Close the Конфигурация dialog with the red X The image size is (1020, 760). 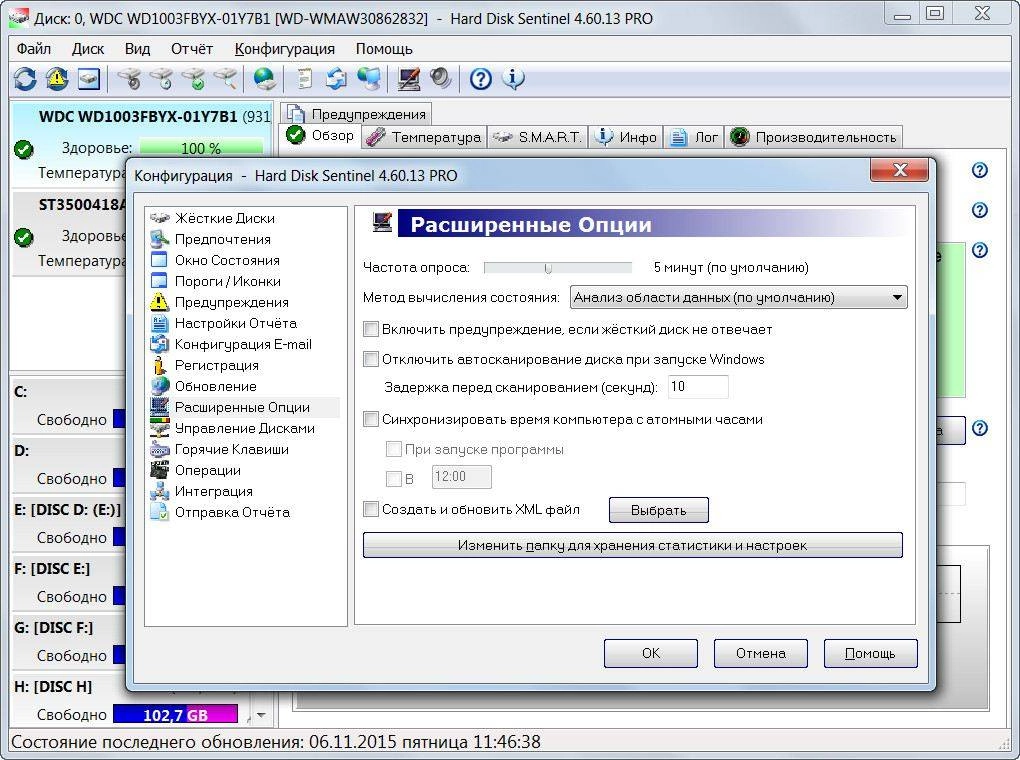900,170
